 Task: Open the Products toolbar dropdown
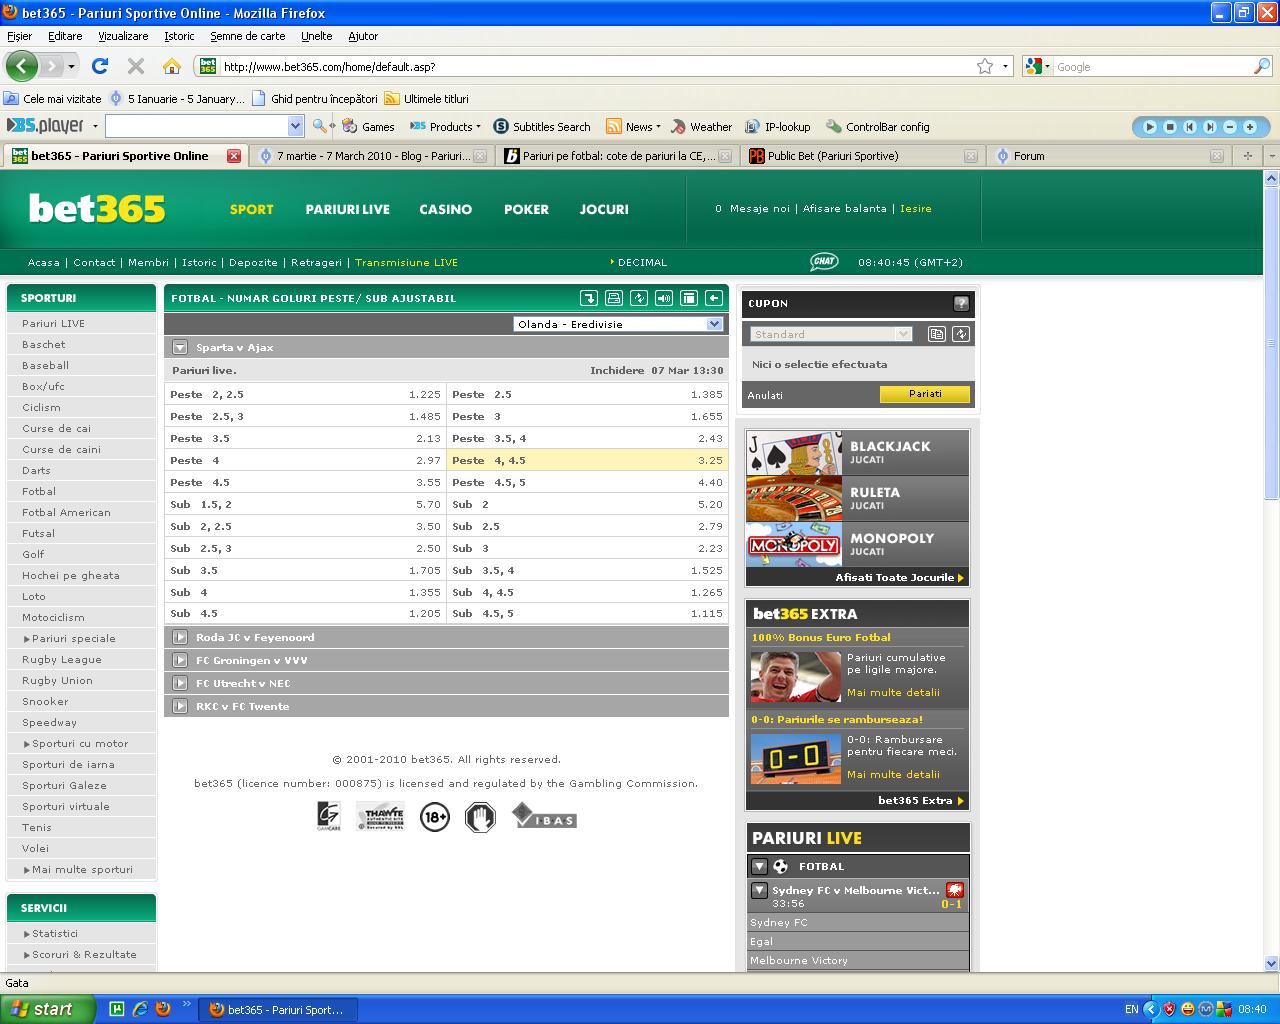[446, 127]
